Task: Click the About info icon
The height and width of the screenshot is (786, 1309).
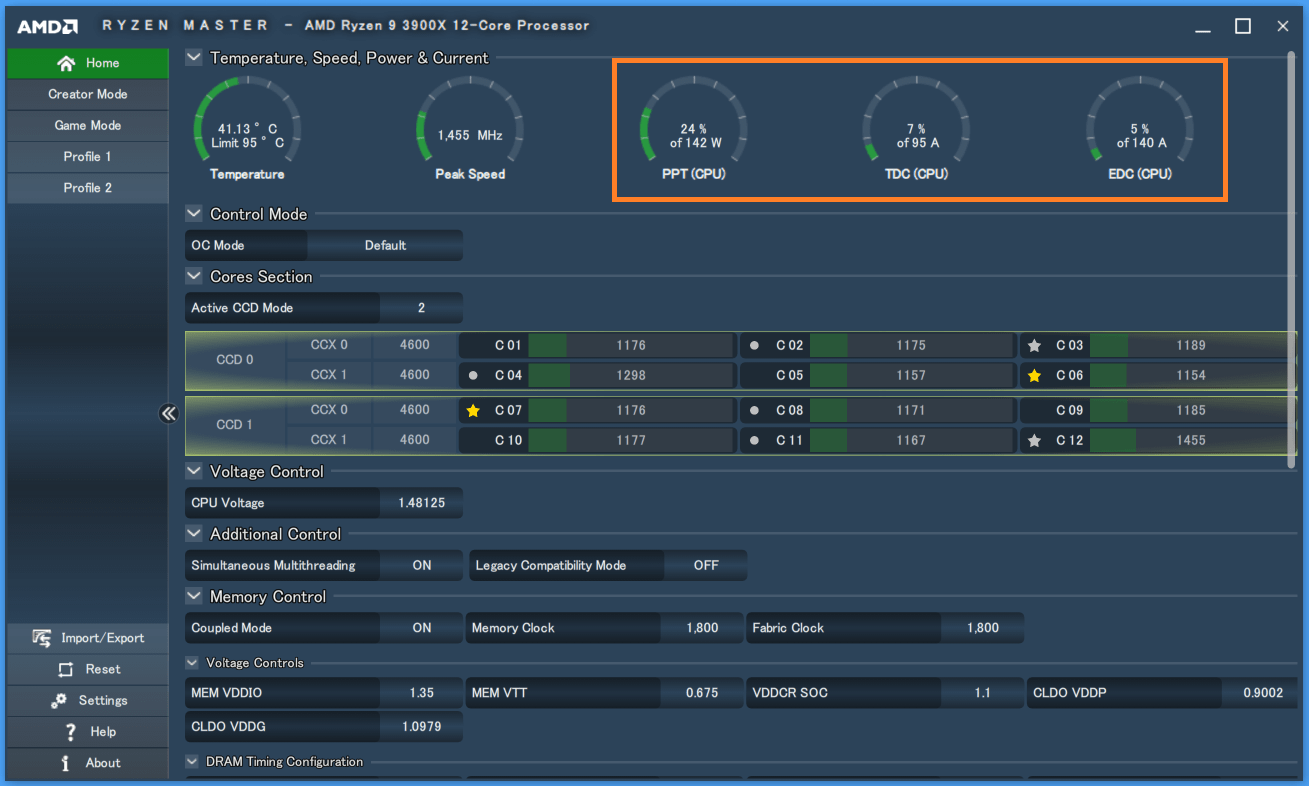Action: [x=66, y=762]
